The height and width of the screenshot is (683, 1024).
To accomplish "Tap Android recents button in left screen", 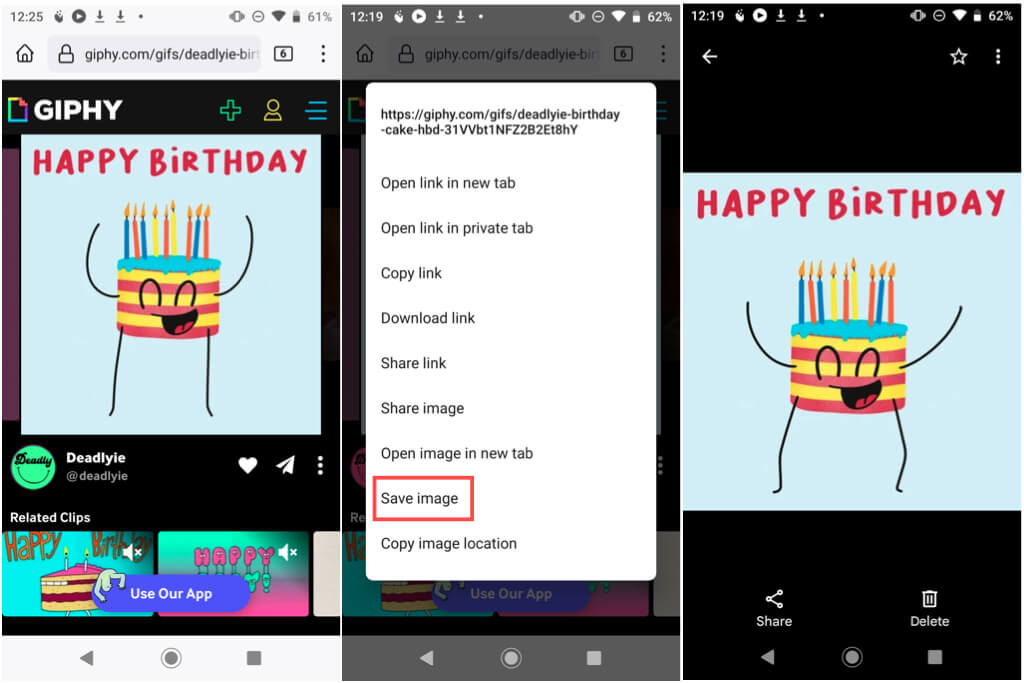I will coord(254,658).
